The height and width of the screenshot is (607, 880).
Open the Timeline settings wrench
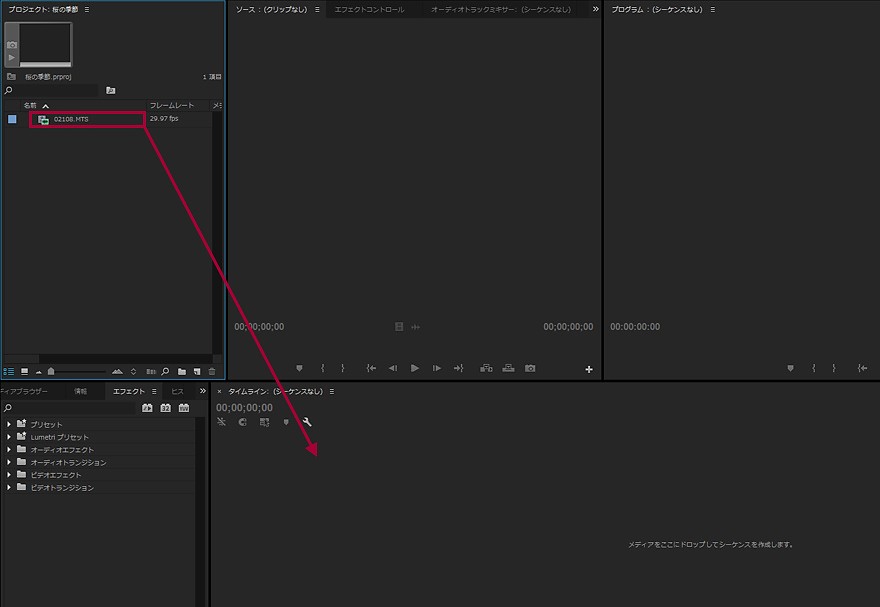tap(307, 422)
